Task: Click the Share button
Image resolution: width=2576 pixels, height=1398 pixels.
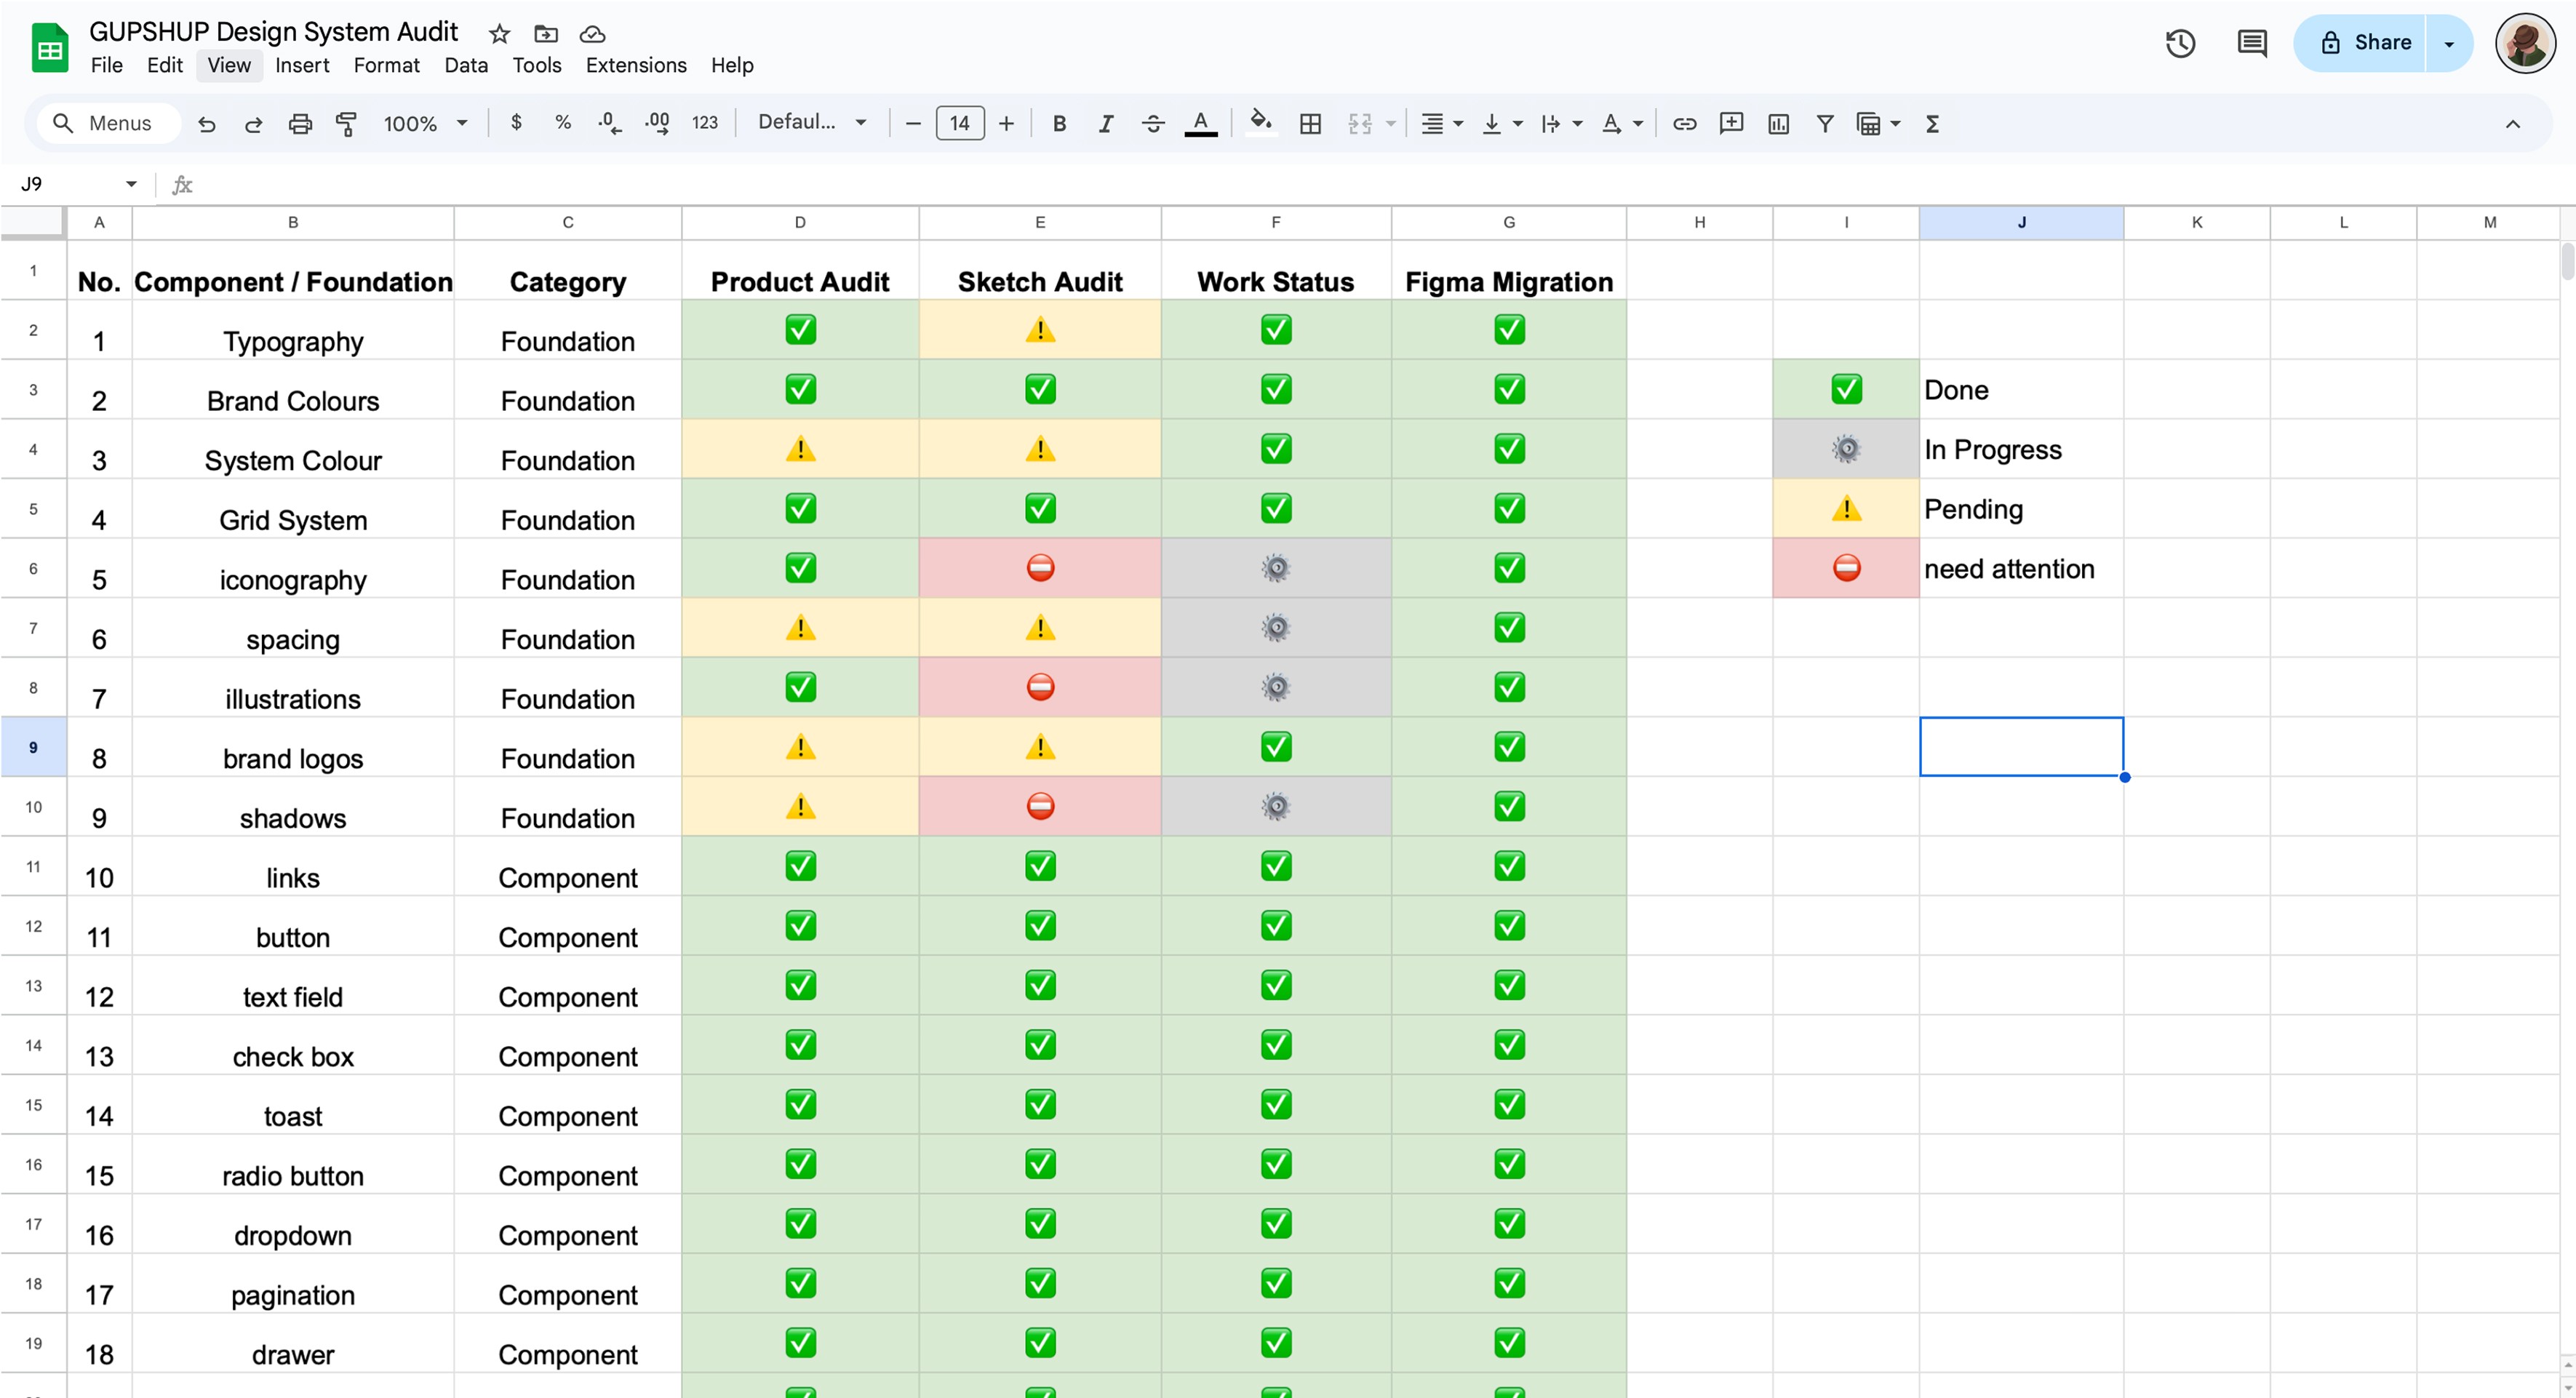Action: [2360, 43]
